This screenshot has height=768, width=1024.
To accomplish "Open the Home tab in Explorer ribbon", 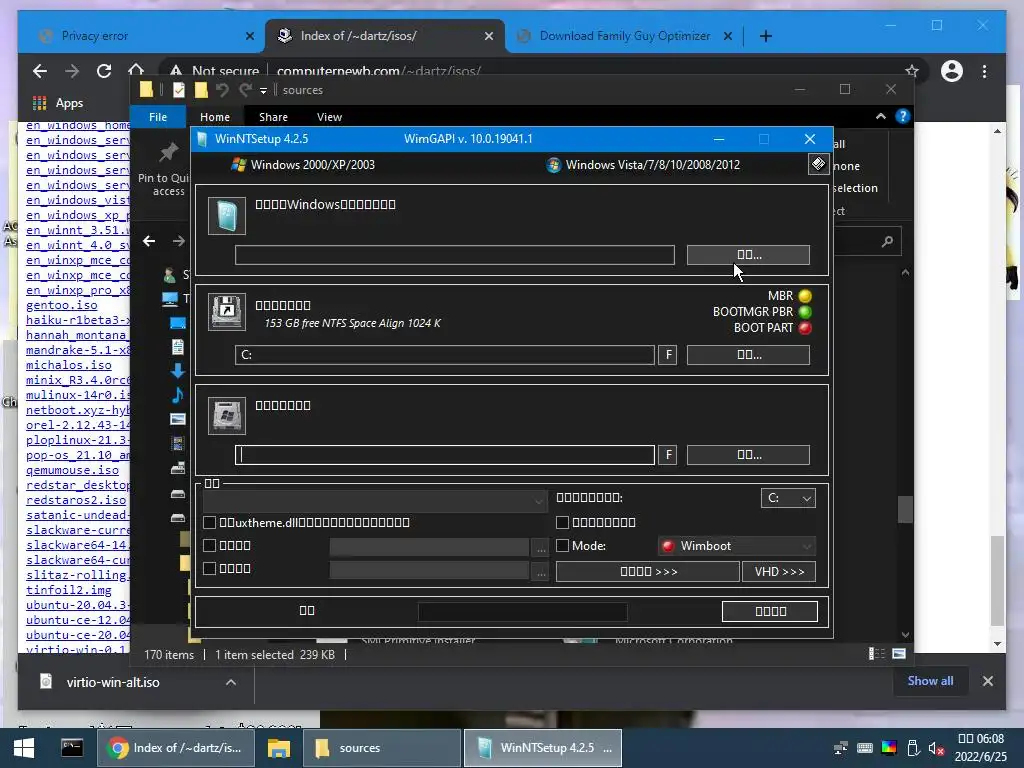I will (x=215, y=117).
